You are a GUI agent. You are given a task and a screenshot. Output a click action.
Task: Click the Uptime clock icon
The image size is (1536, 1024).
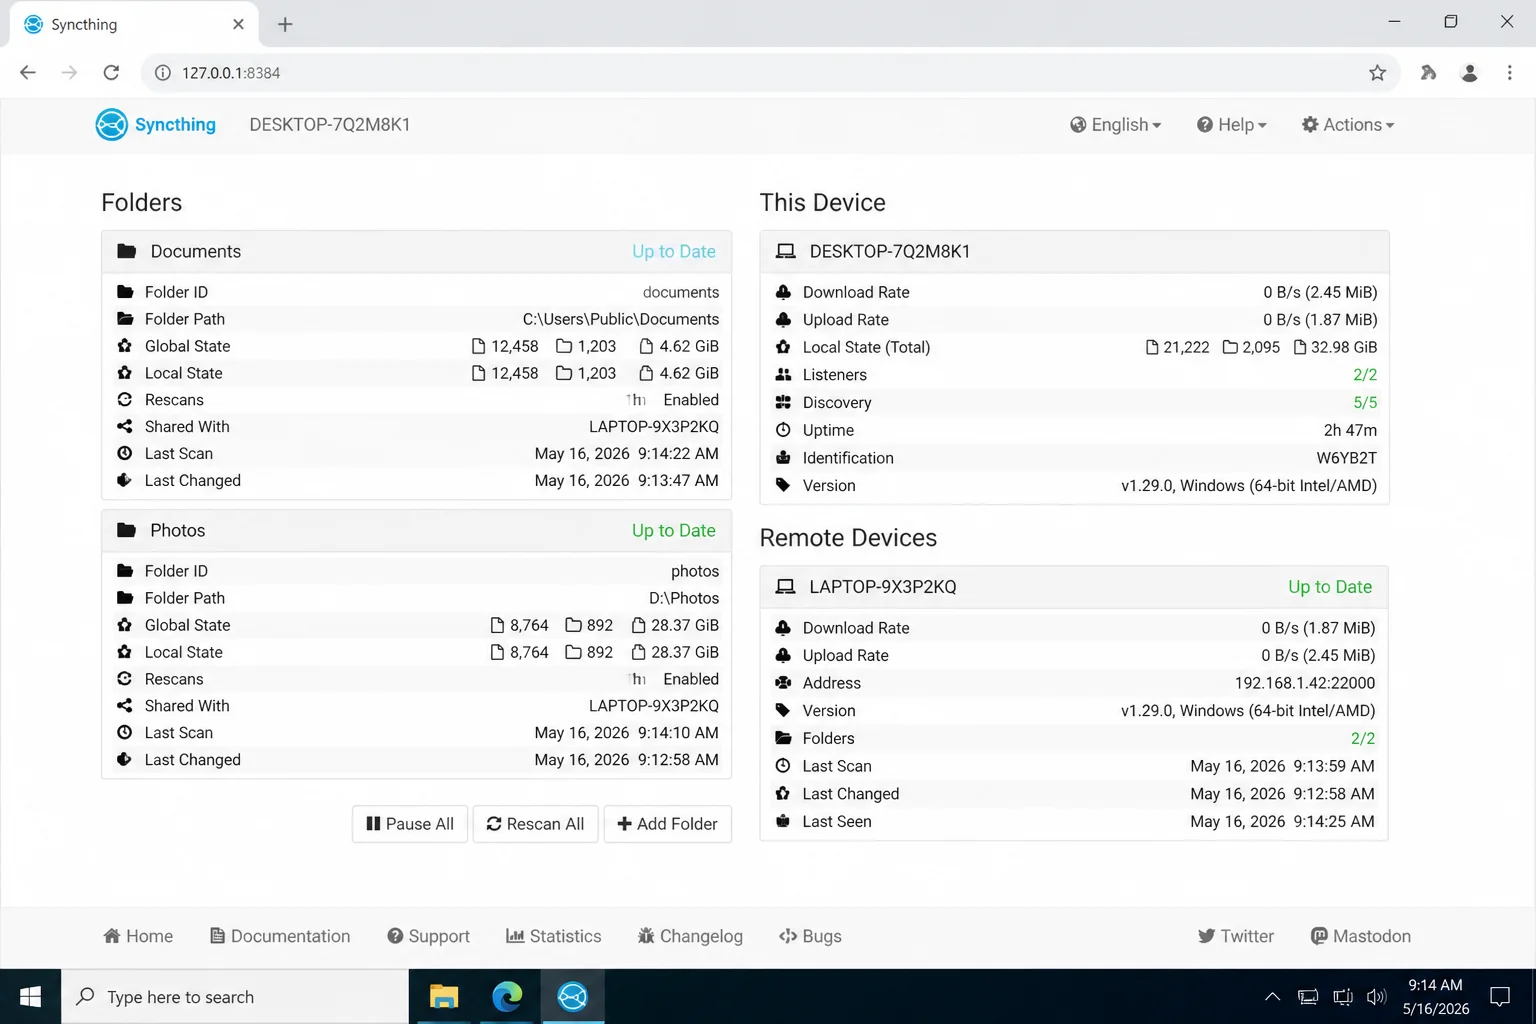783,430
